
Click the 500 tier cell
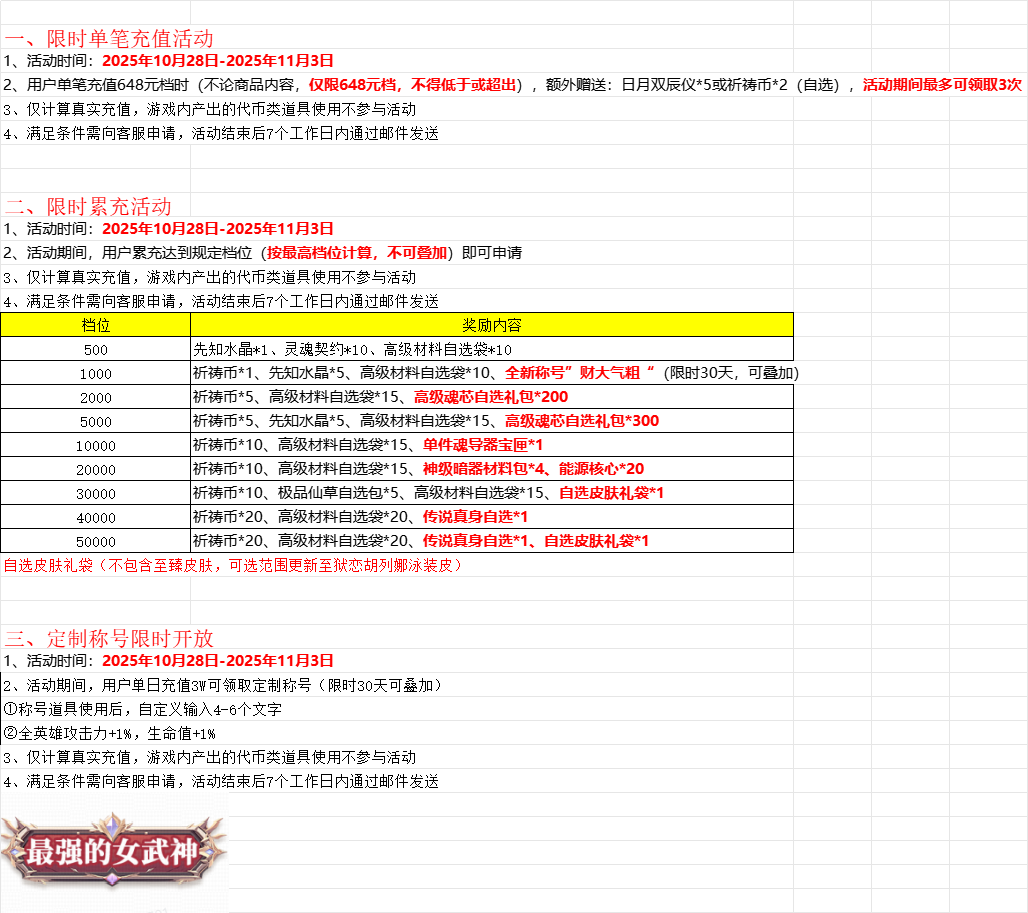pos(95,349)
